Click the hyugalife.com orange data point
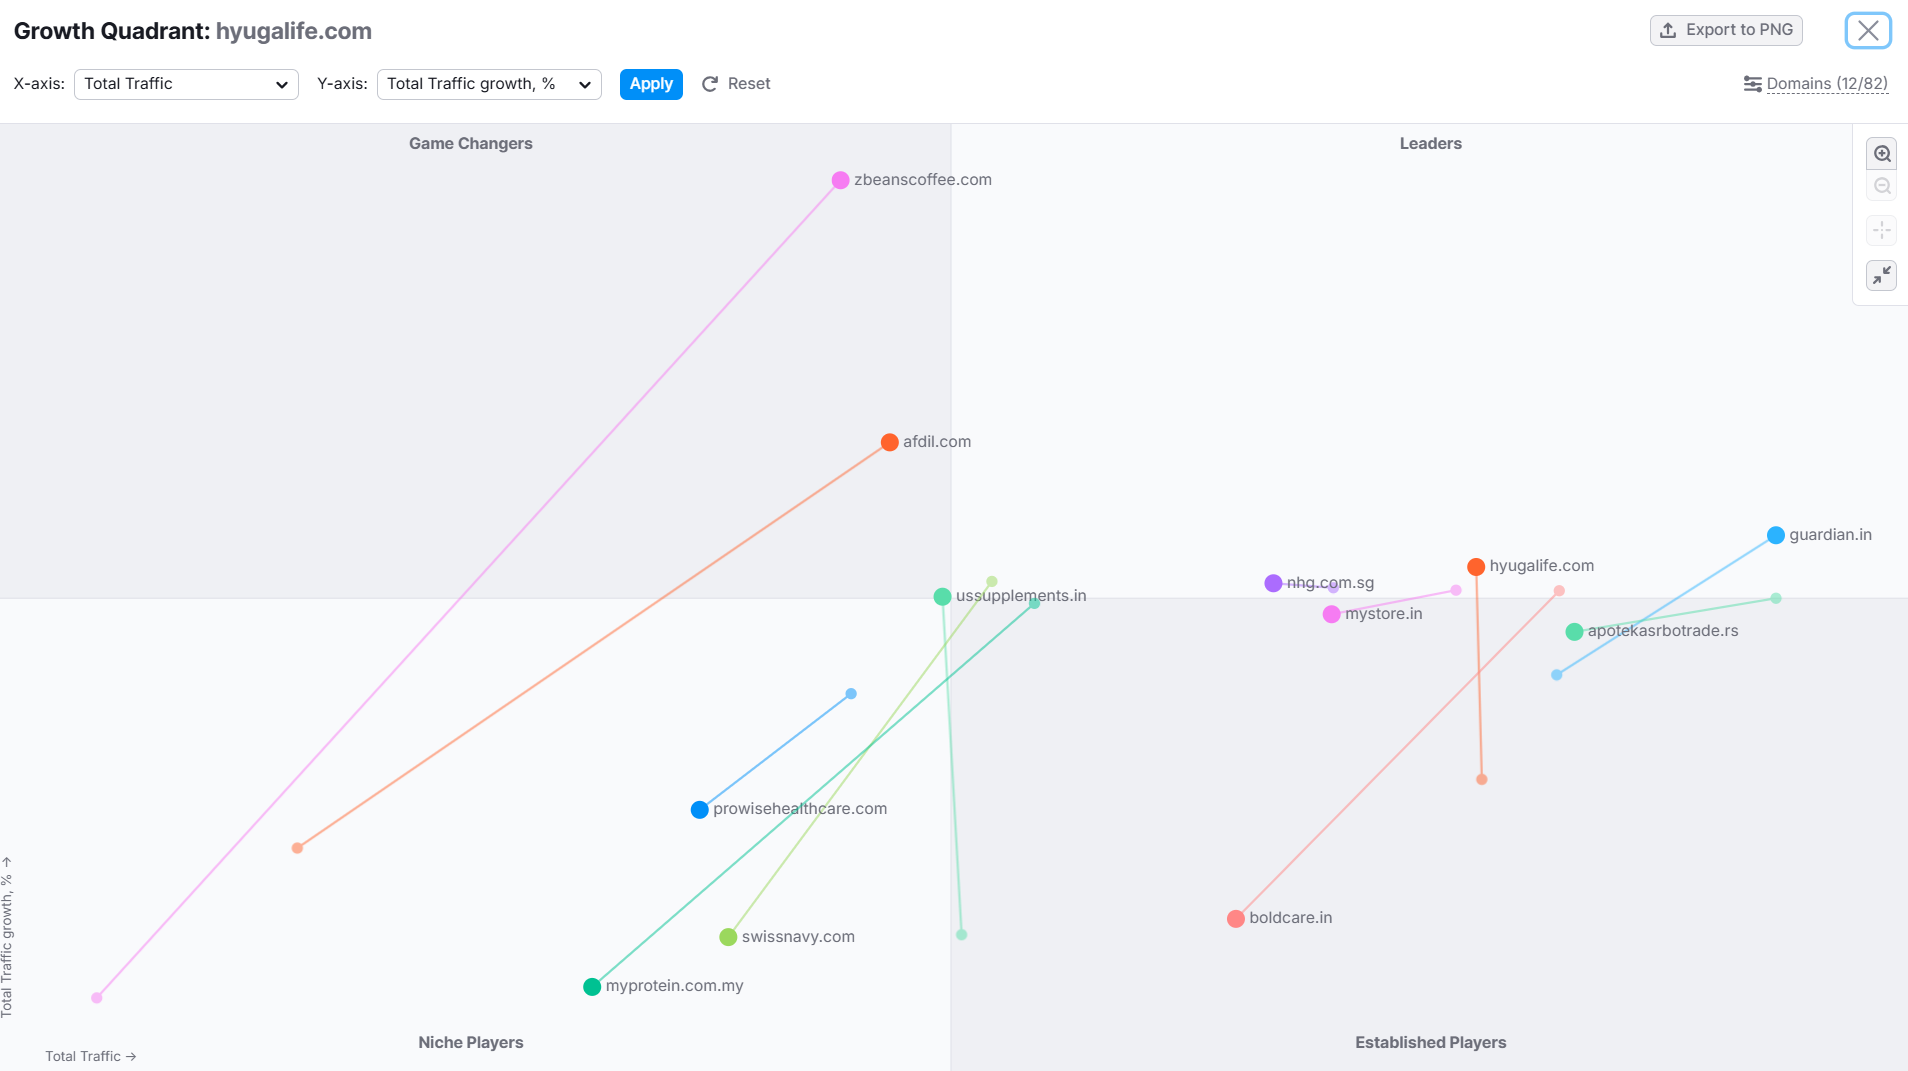Viewport: 1908px width, 1071px height. click(x=1475, y=567)
